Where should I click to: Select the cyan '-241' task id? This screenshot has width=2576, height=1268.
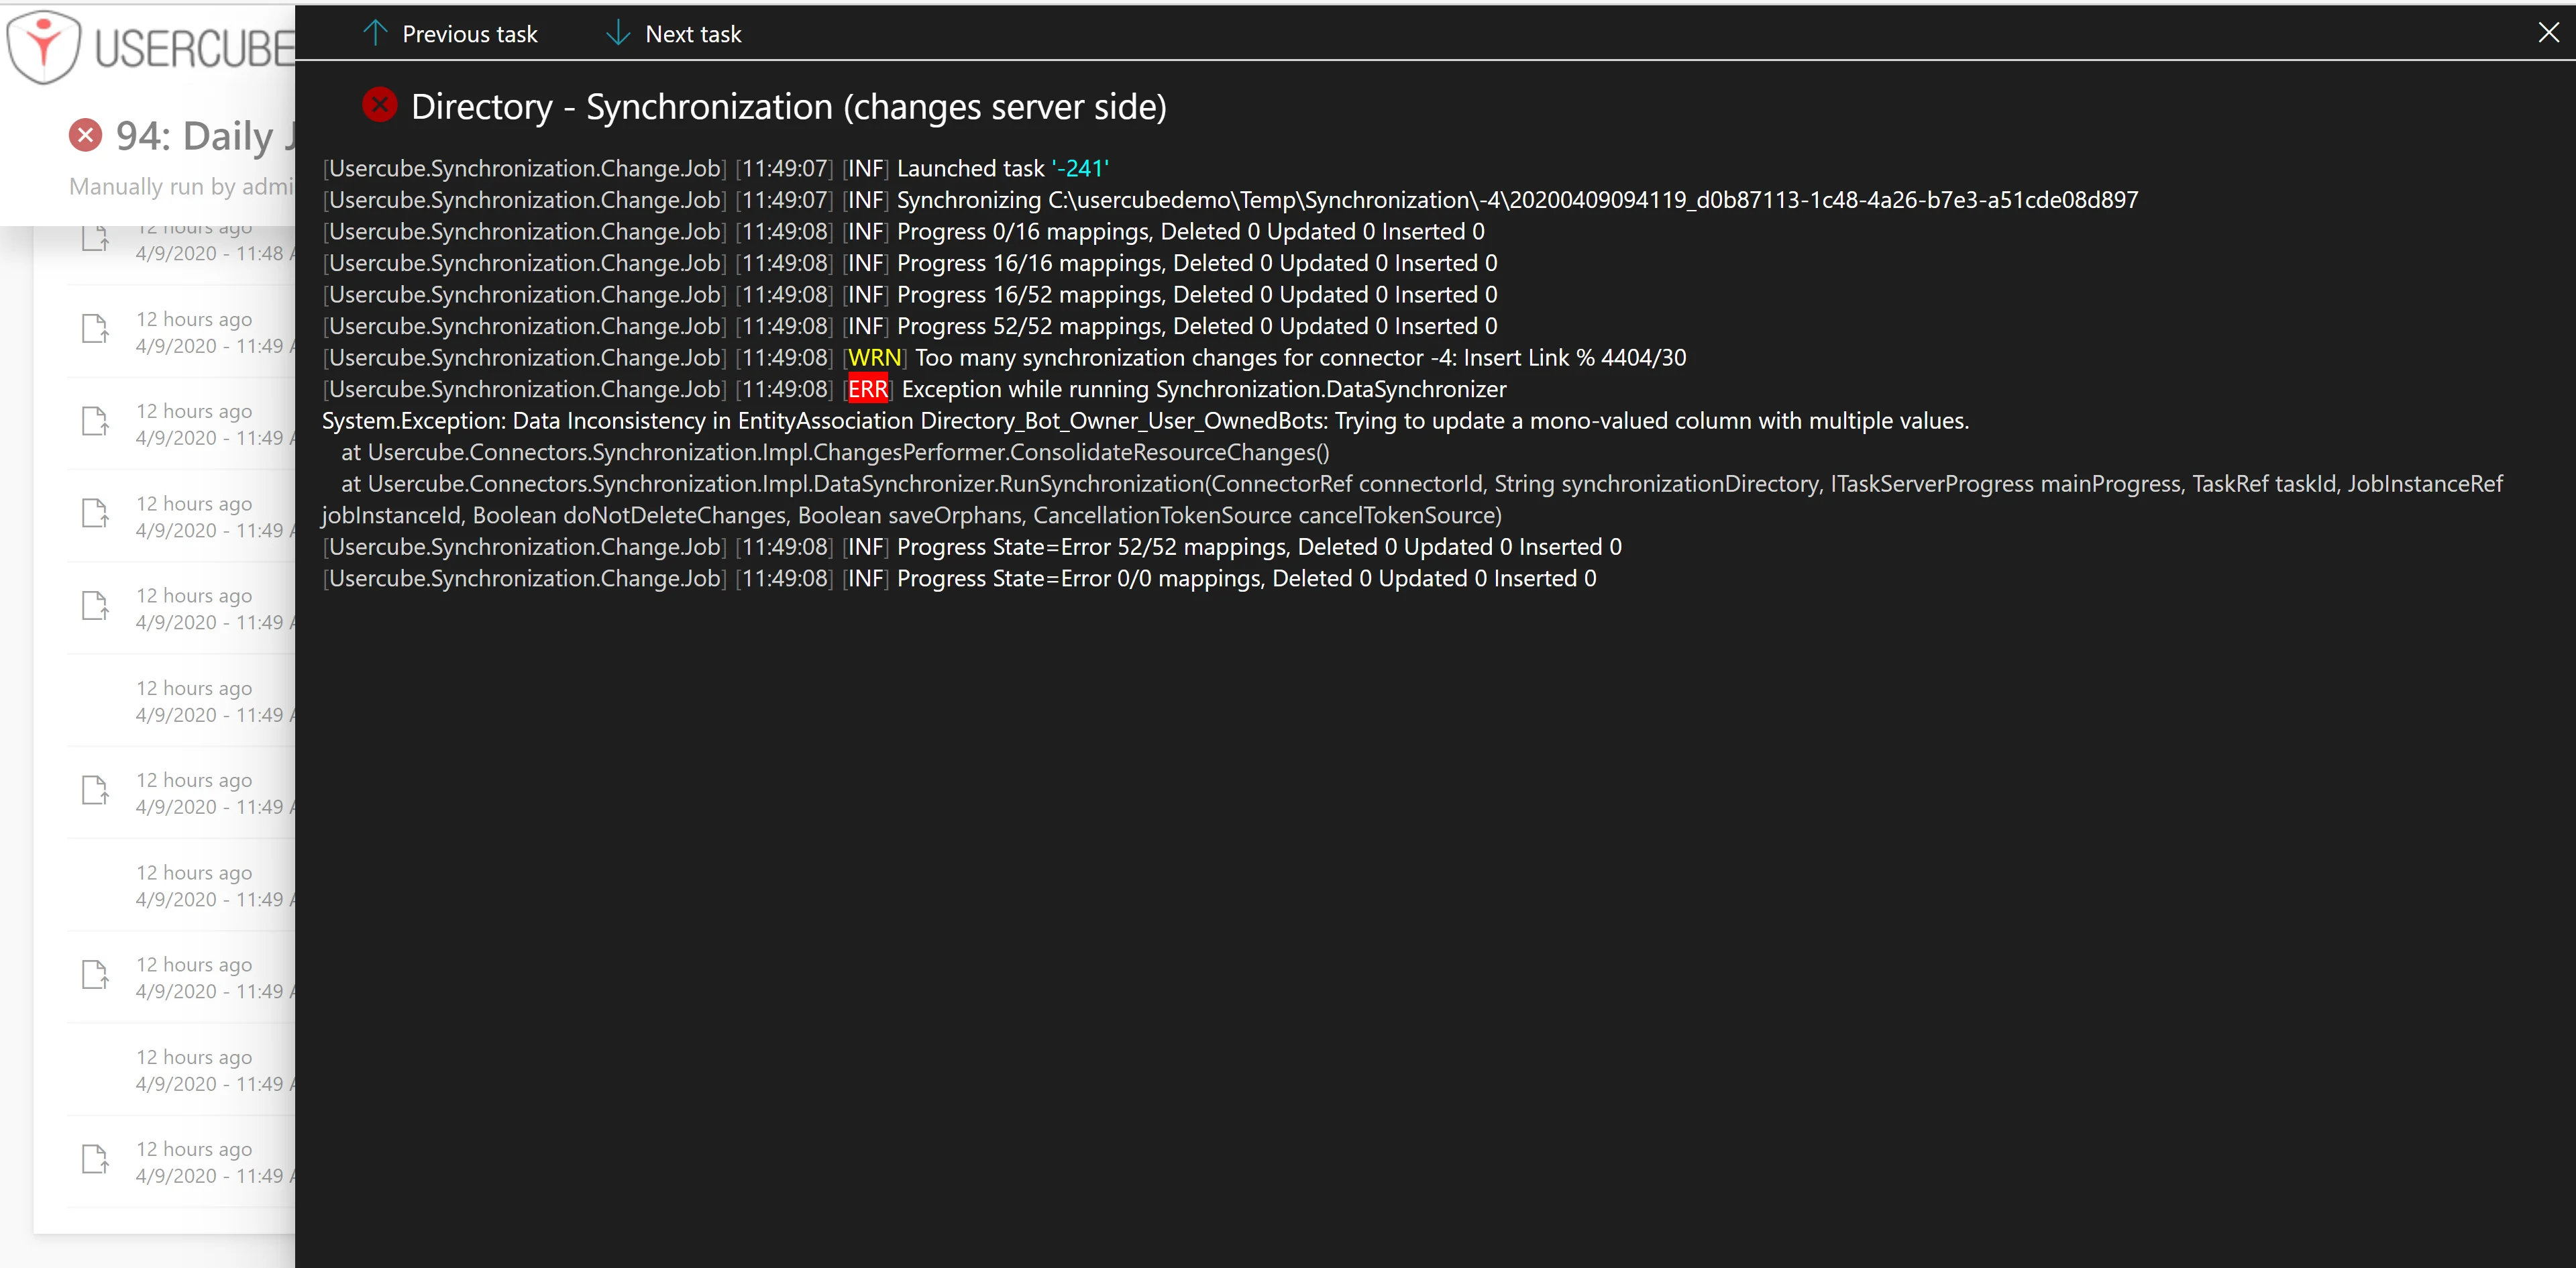click(x=1080, y=169)
